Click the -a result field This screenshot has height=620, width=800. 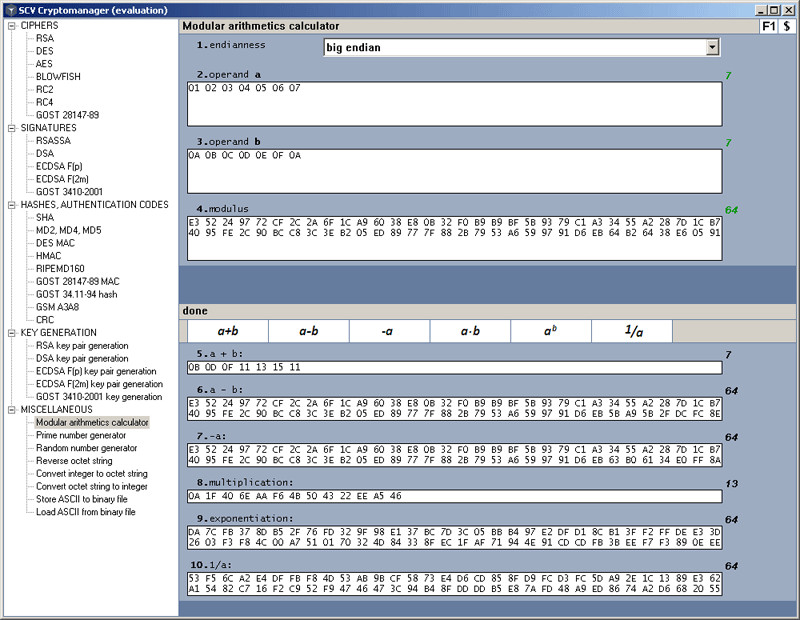tap(455, 455)
